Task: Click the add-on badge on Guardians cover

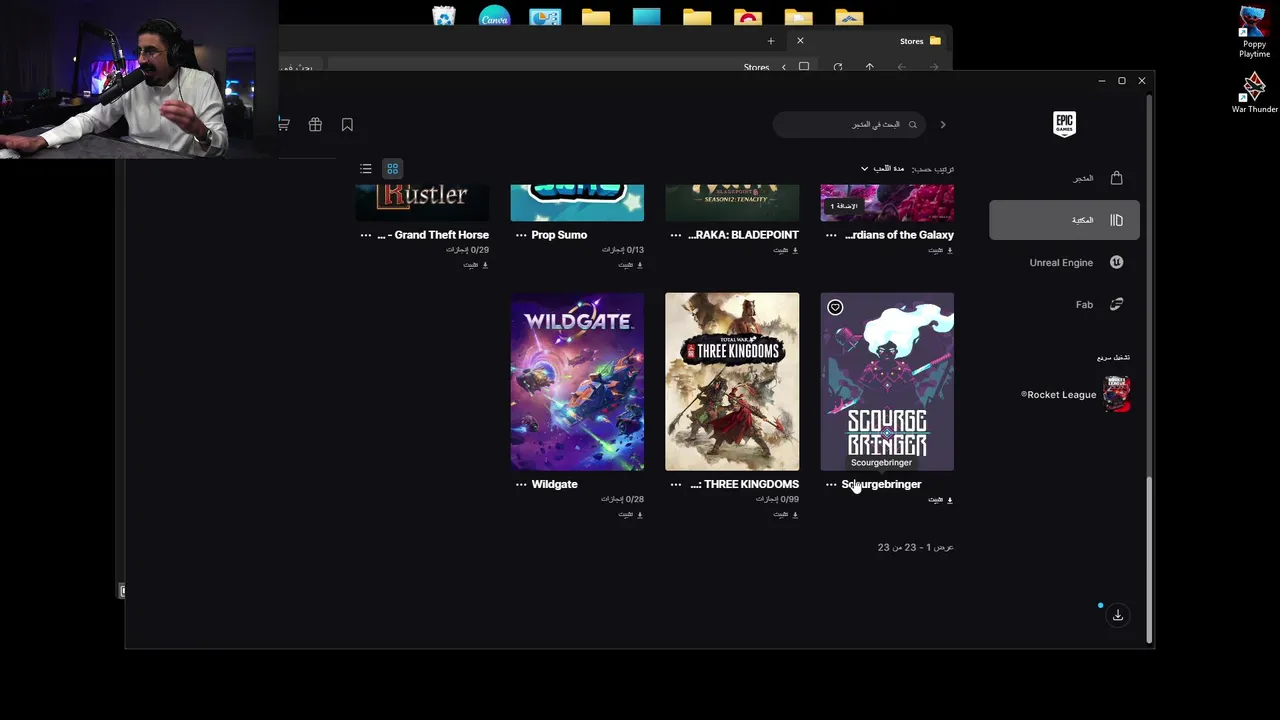Action: pos(844,206)
